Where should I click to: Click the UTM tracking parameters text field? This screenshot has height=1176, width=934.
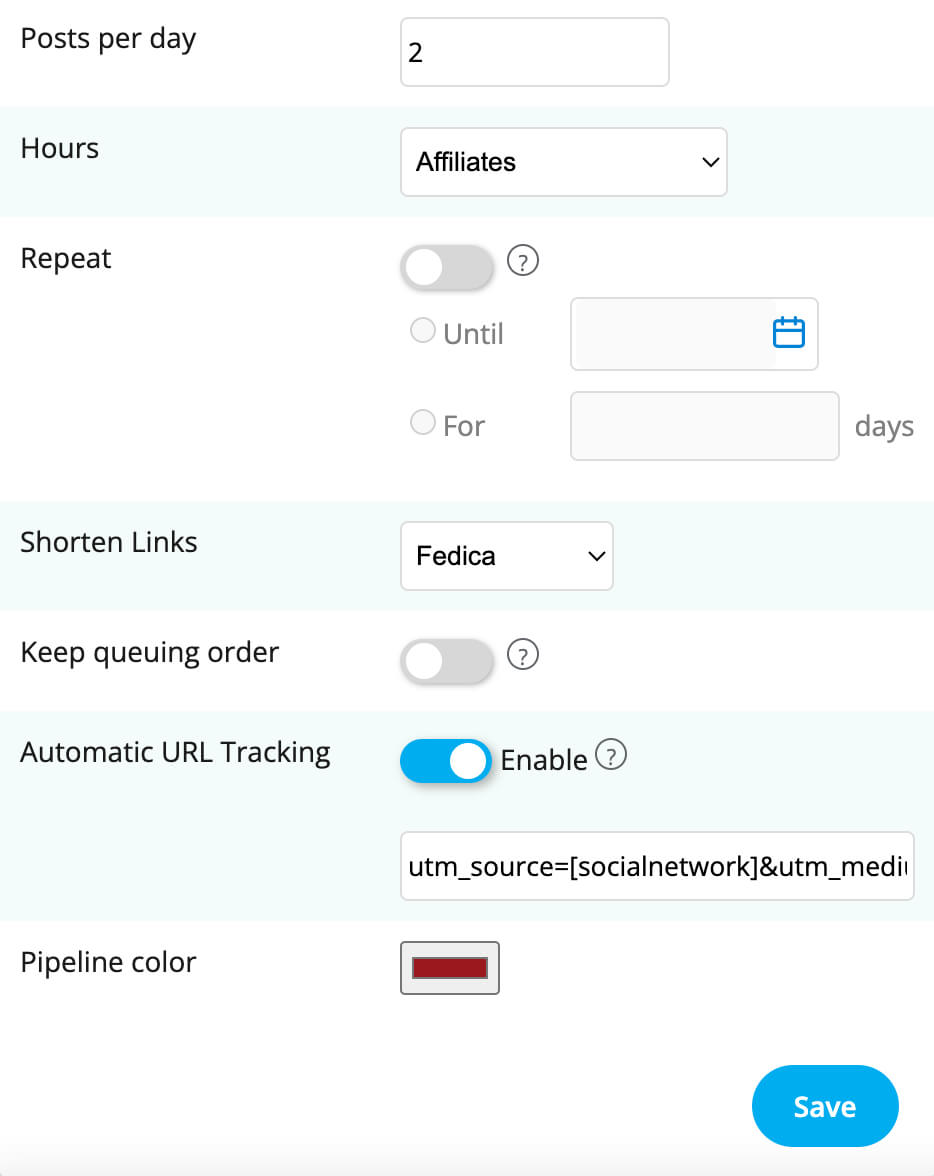point(656,866)
